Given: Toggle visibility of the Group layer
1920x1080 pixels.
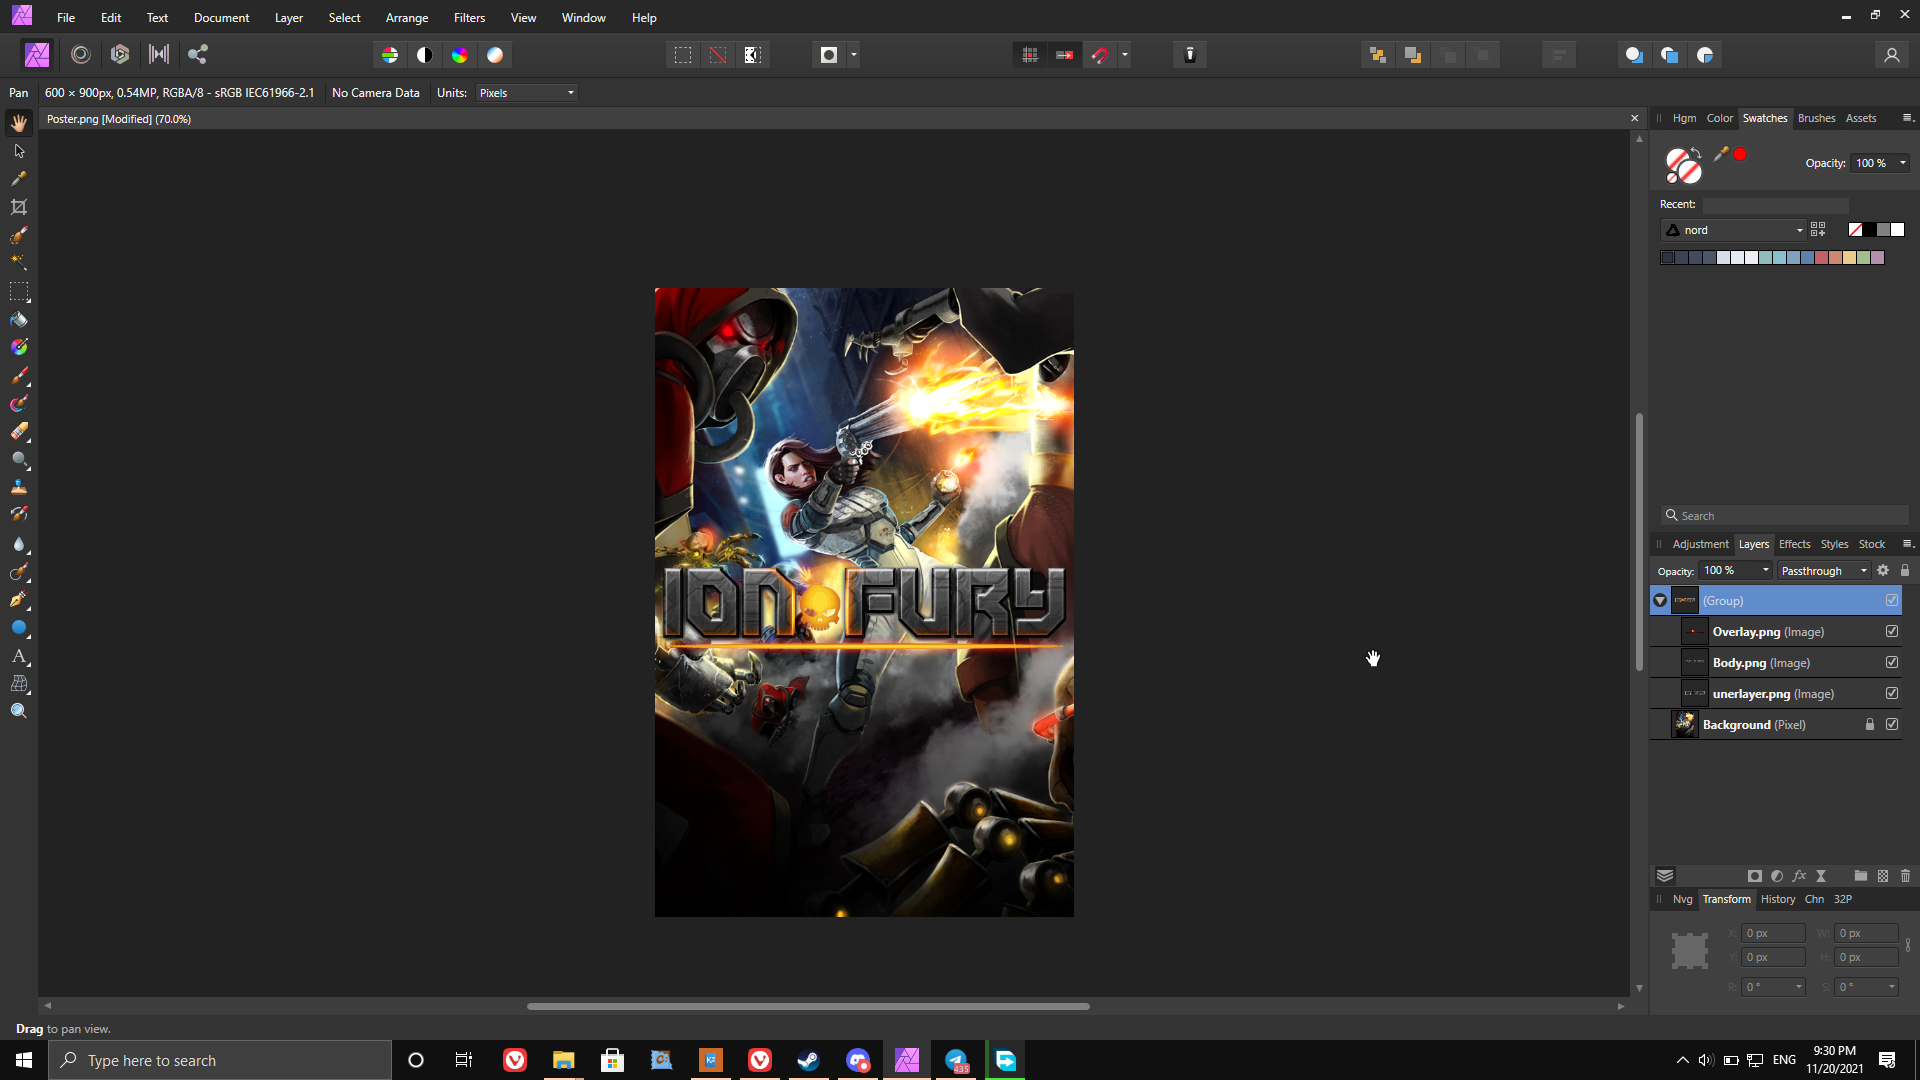Looking at the screenshot, I should pyautogui.click(x=1892, y=601).
